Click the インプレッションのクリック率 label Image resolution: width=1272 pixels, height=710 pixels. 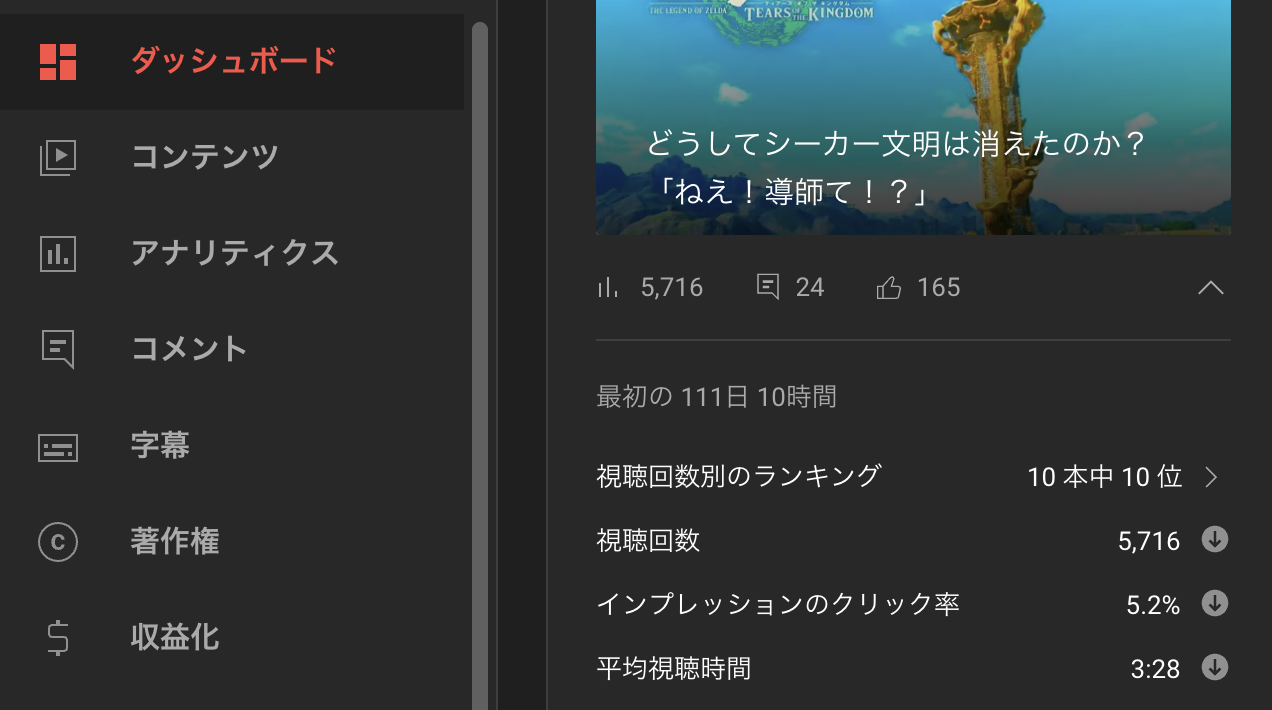(778, 604)
